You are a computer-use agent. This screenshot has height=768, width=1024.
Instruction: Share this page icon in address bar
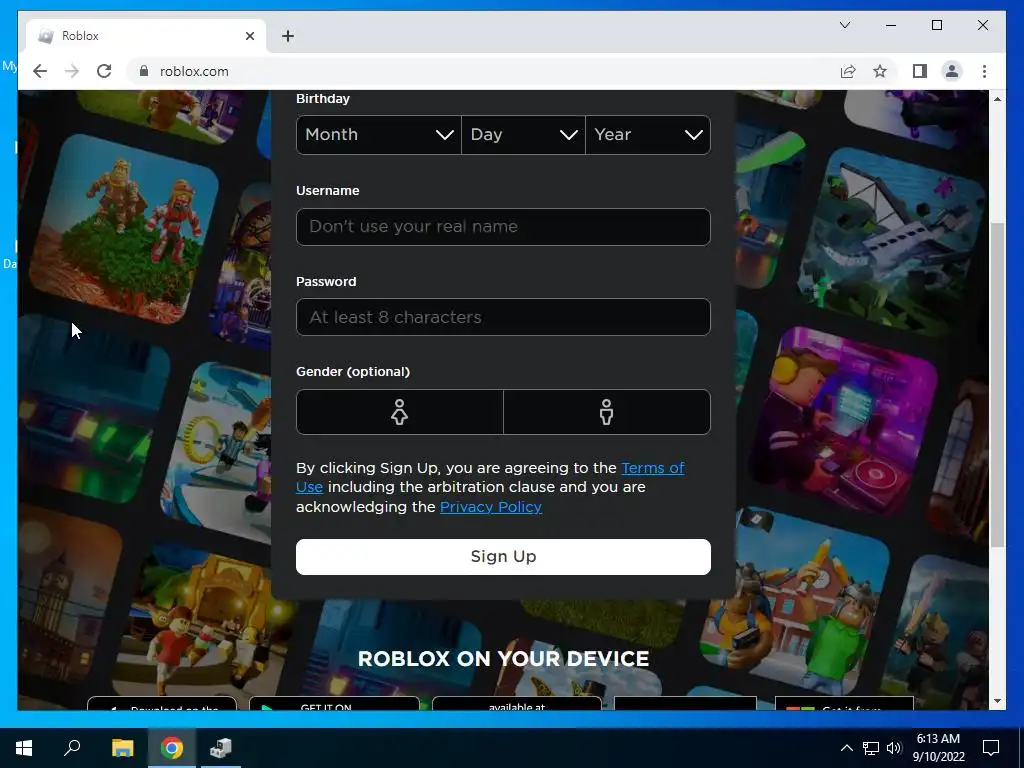(848, 71)
